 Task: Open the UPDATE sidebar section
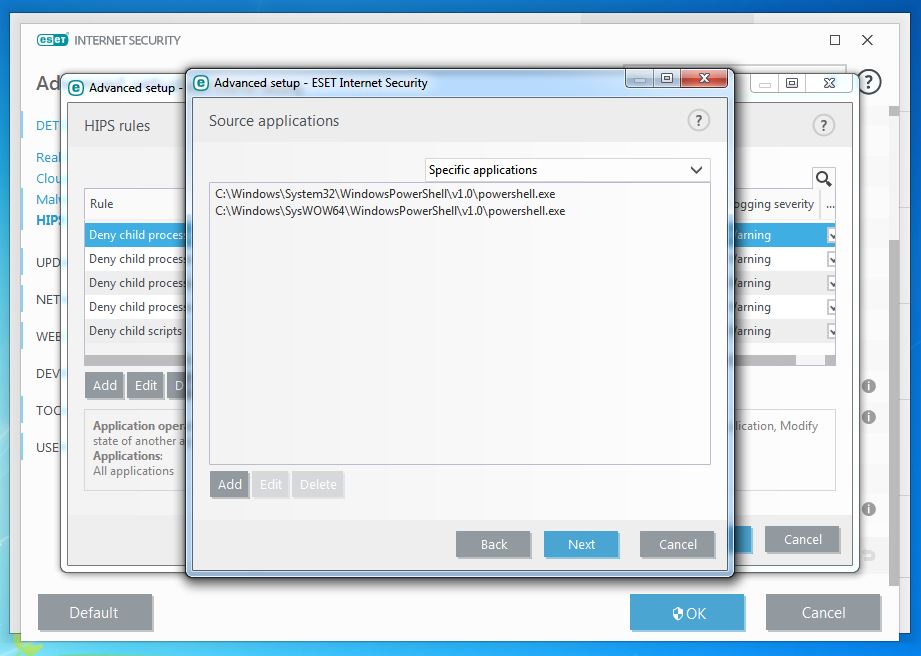coord(48,263)
